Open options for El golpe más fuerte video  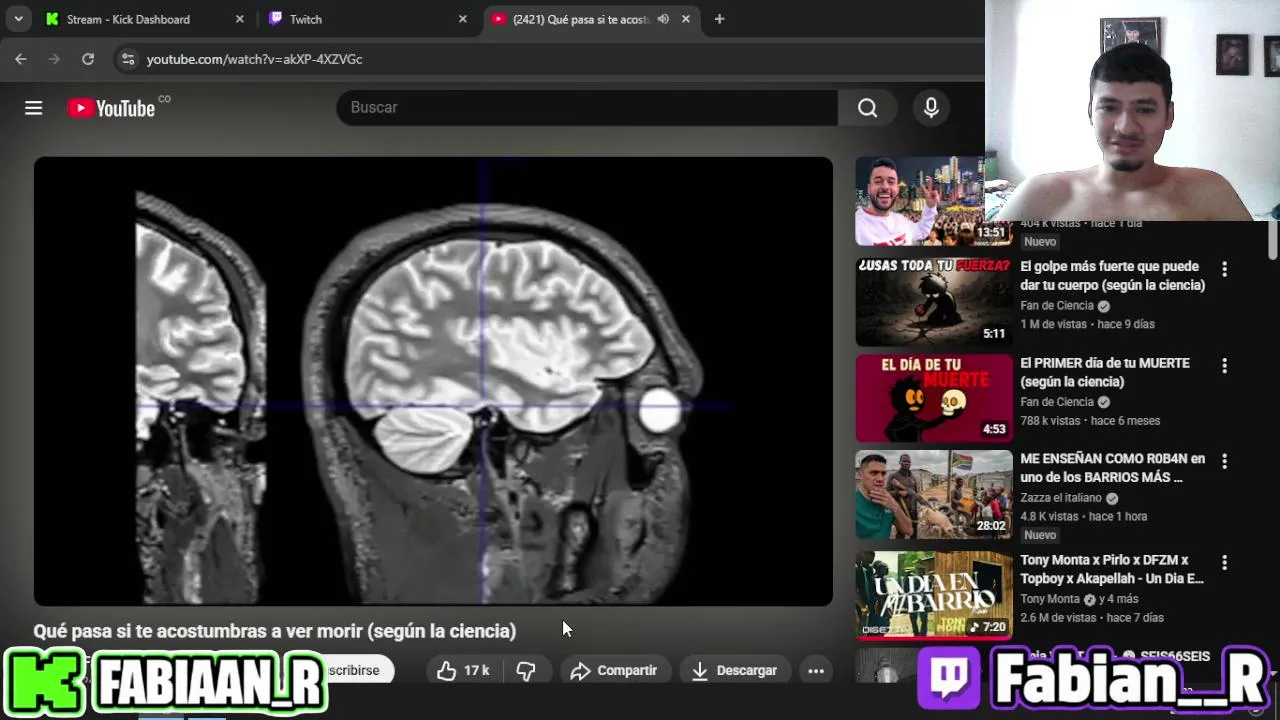(x=1224, y=269)
